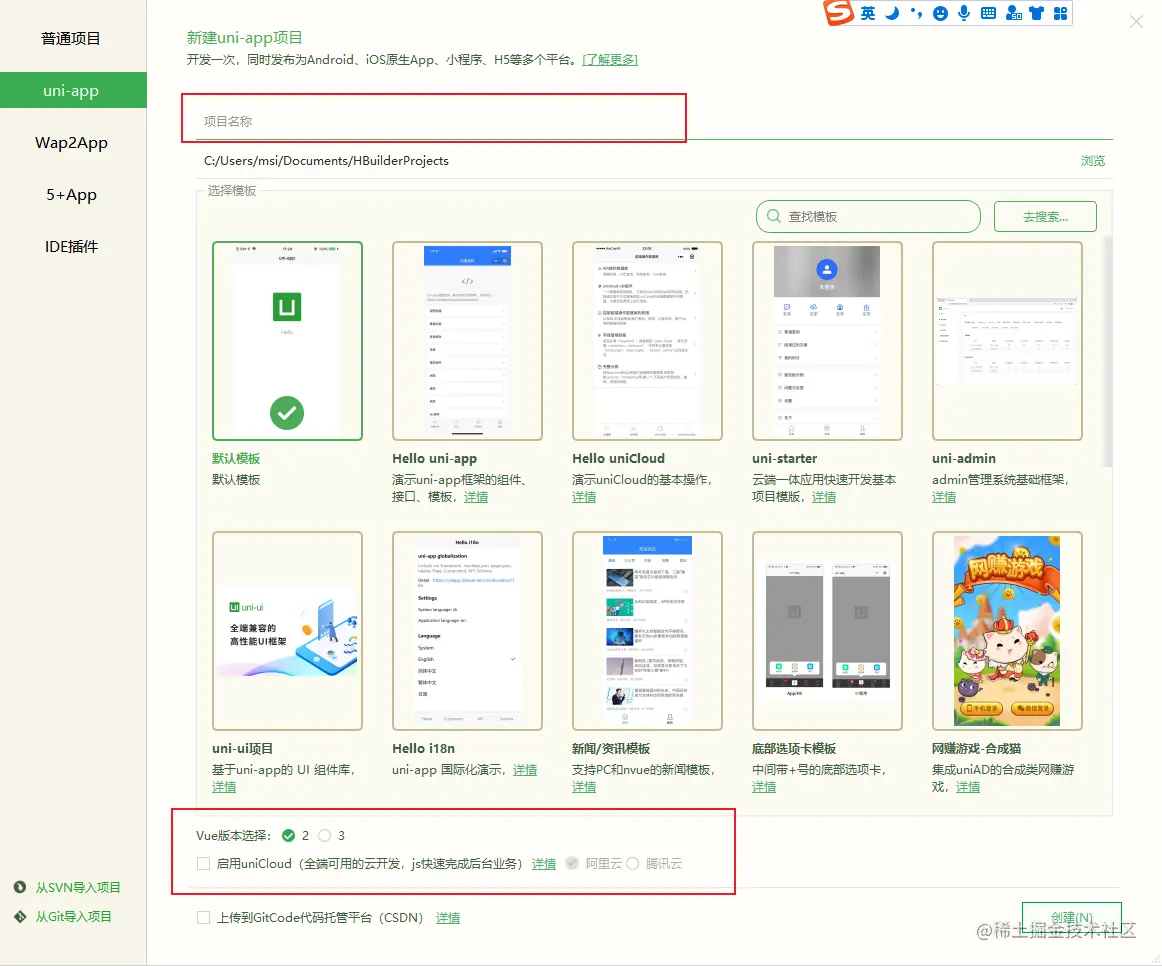Viewport: 1162px width, 966px height.
Task: Select the Hello i18n template thumbnail
Action: click(468, 631)
